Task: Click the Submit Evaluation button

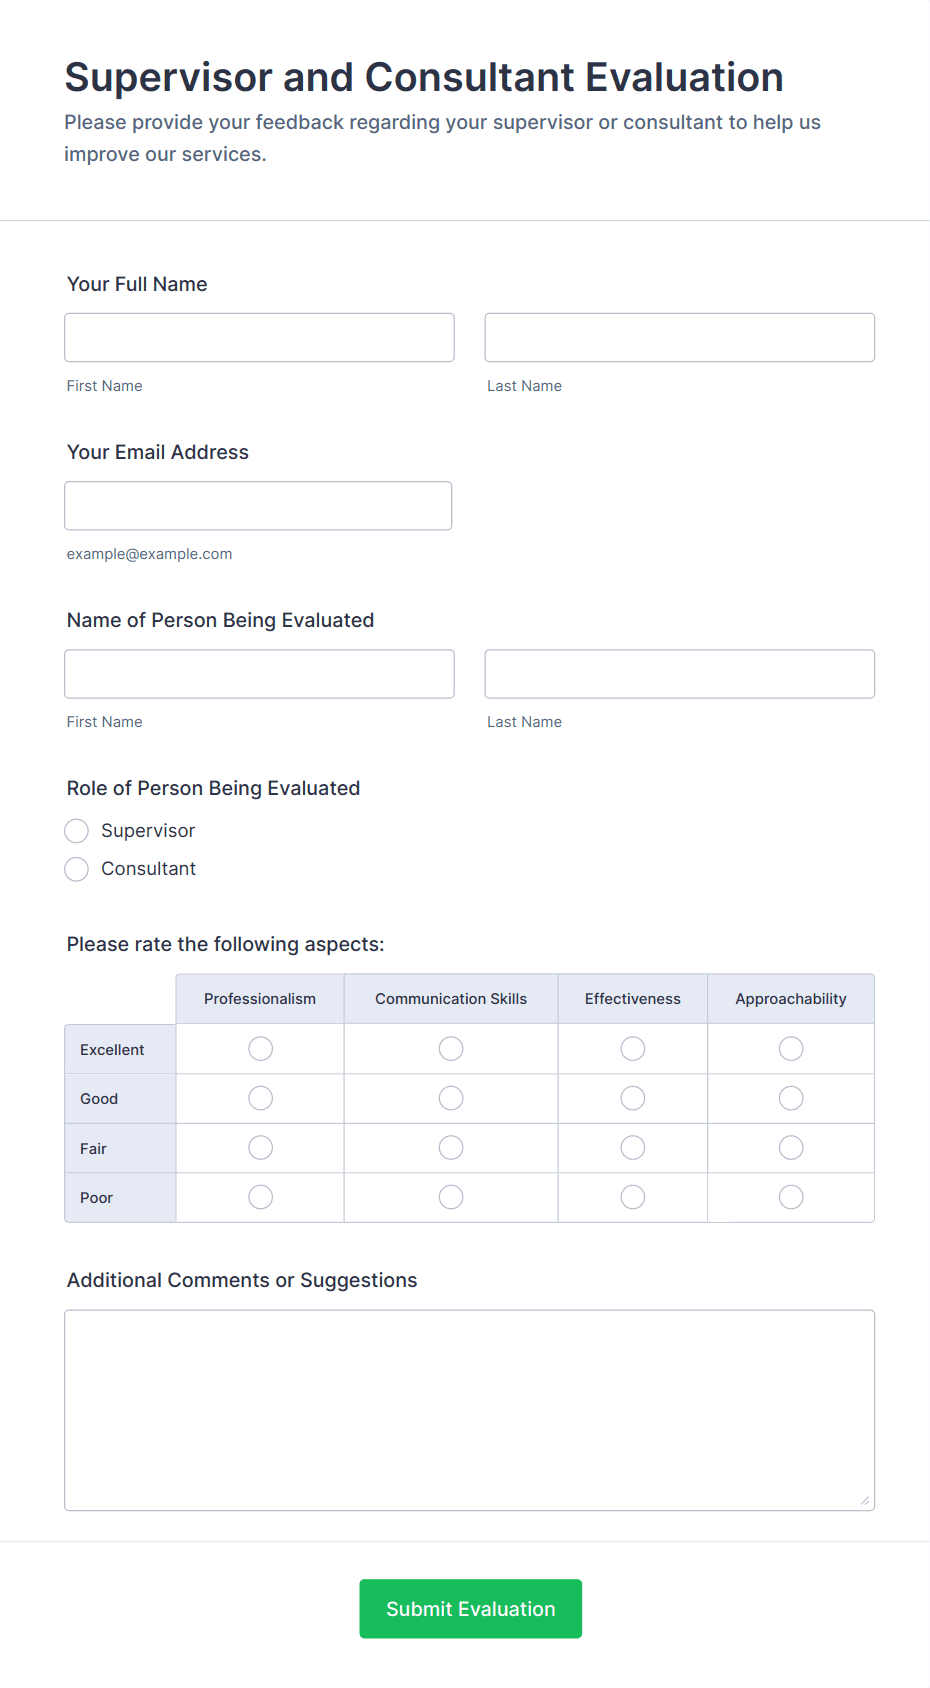Action: 470,1608
